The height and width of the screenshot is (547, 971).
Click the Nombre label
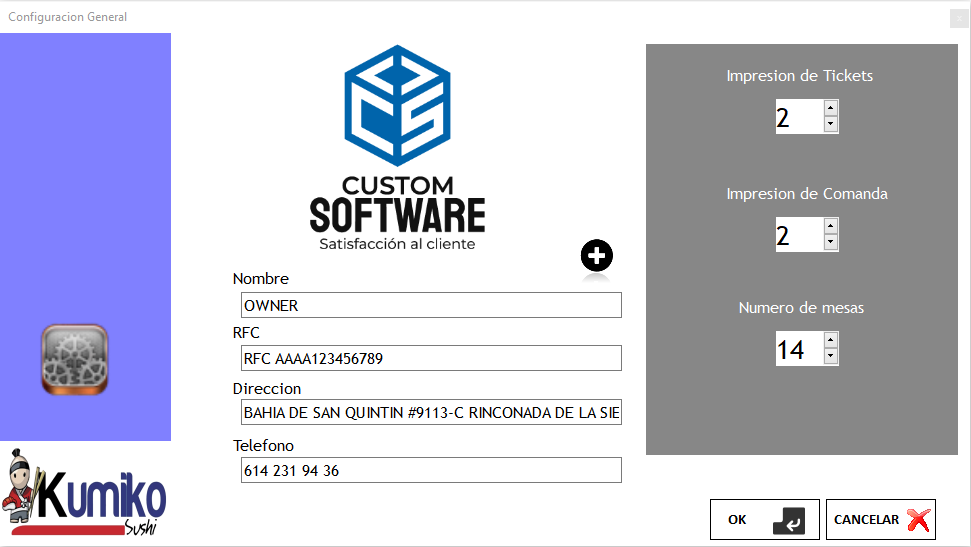point(261,279)
